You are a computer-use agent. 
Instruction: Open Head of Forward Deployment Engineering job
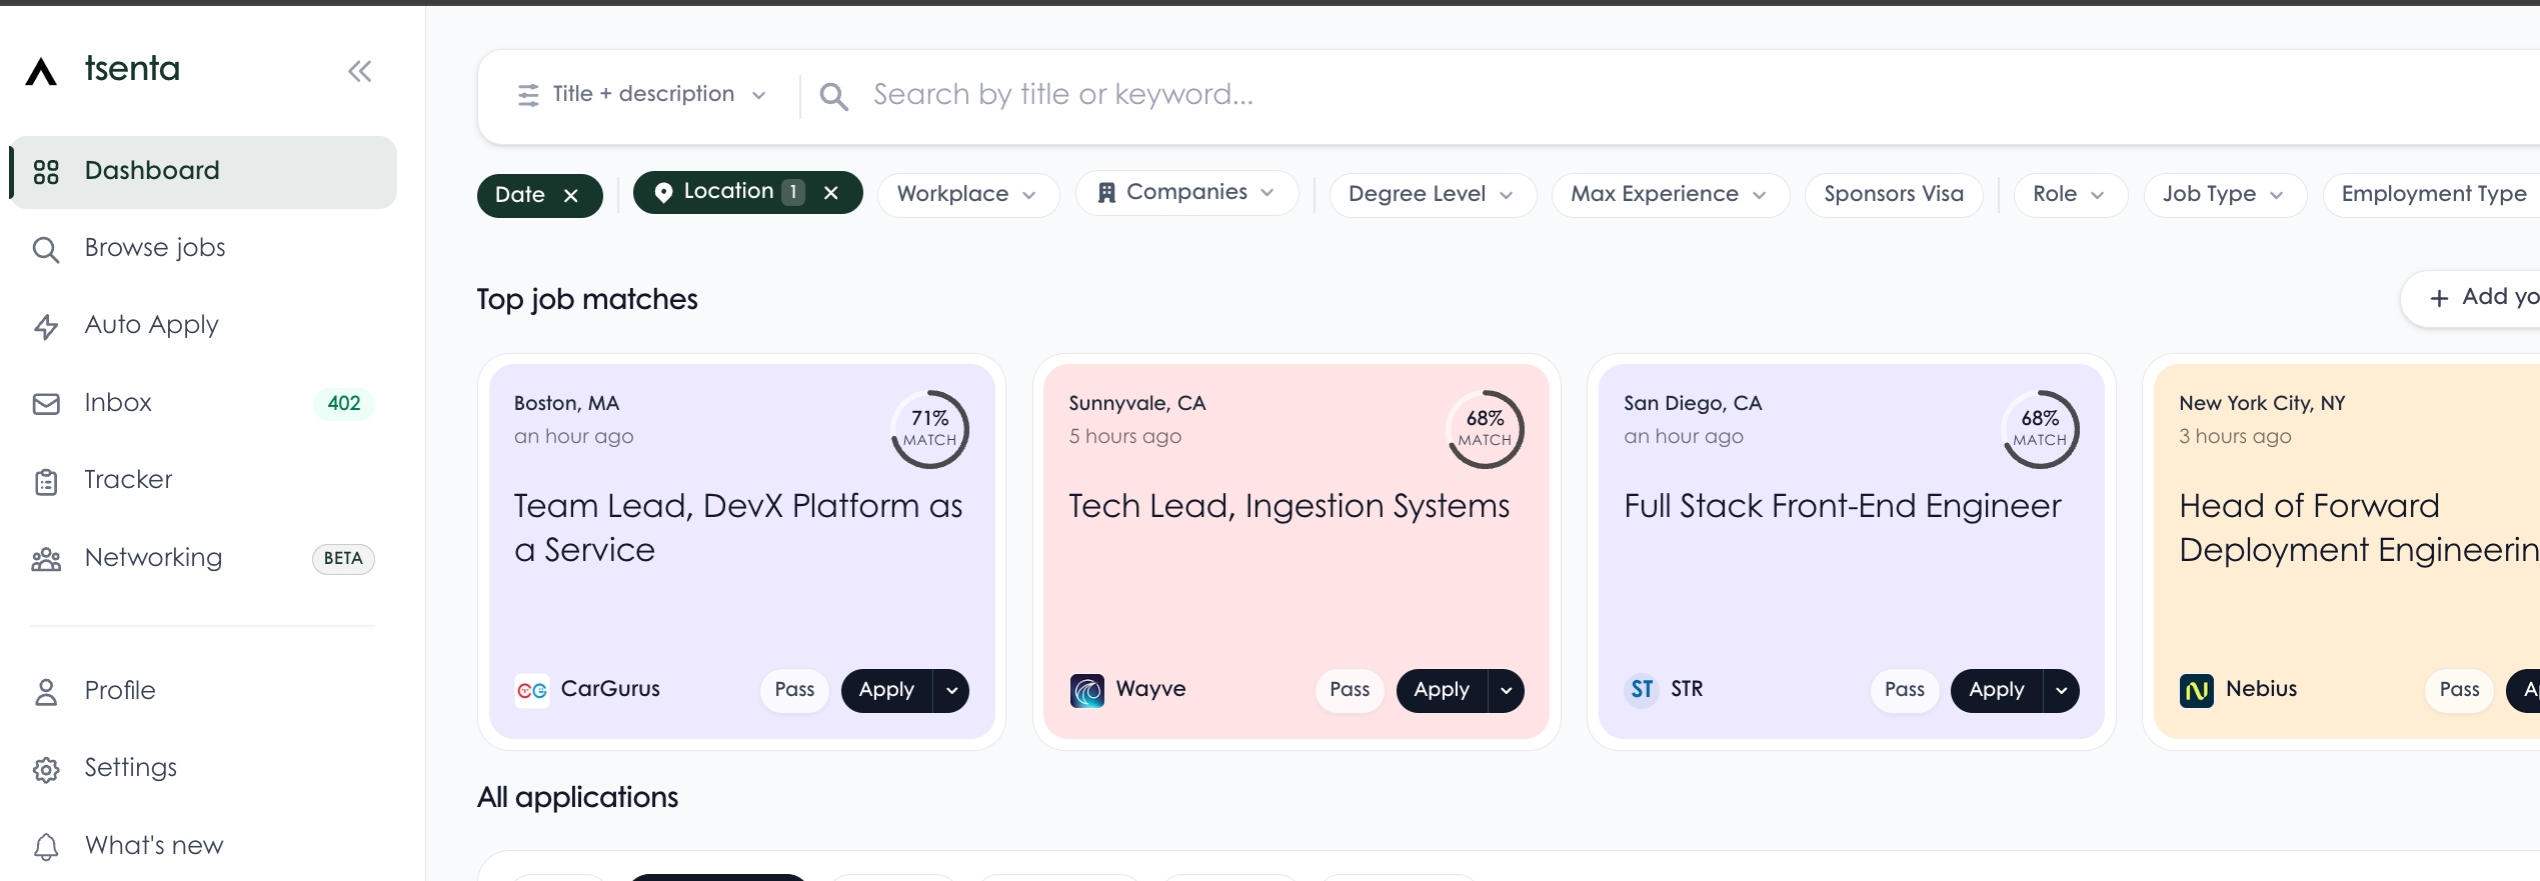coord(2359,528)
